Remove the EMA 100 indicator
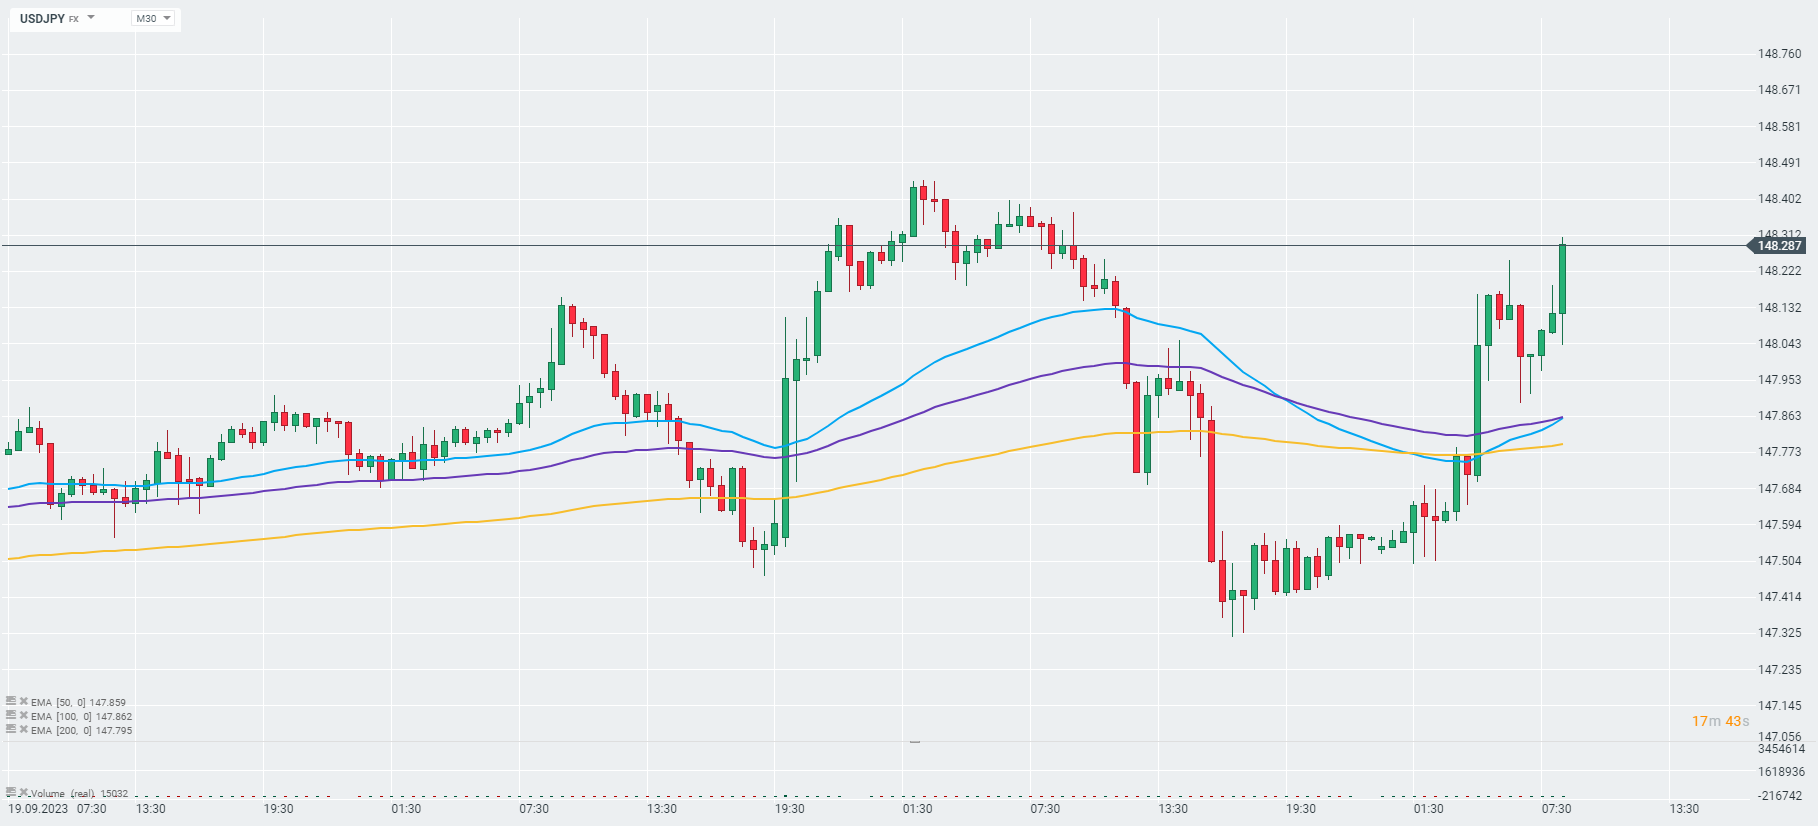Image resolution: width=1818 pixels, height=826 pixels. tap(23, 716)
